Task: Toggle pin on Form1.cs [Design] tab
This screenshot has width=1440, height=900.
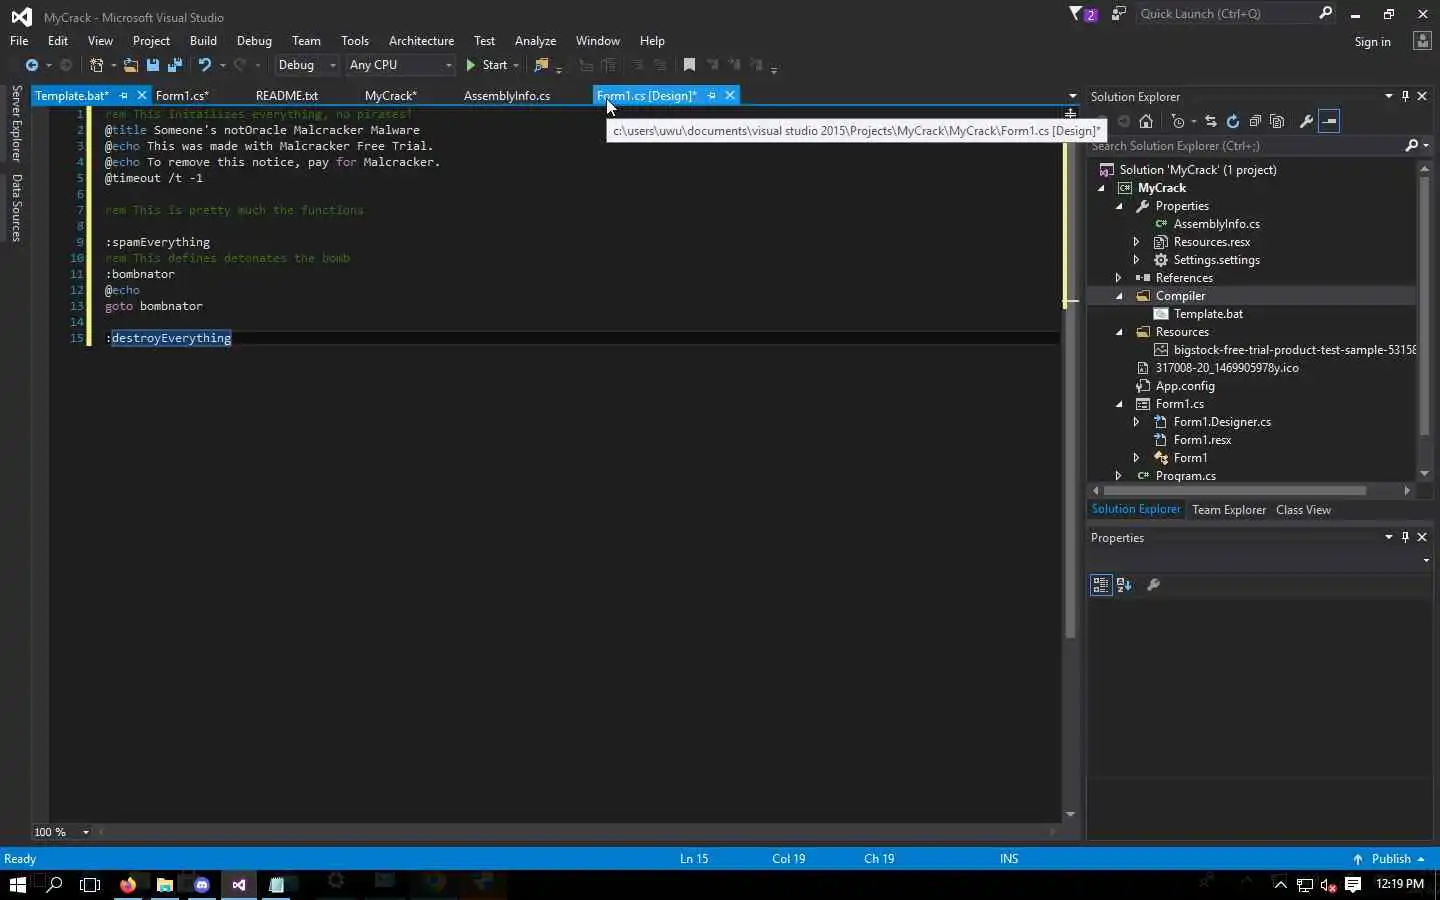Action: [x=712, y=96]
